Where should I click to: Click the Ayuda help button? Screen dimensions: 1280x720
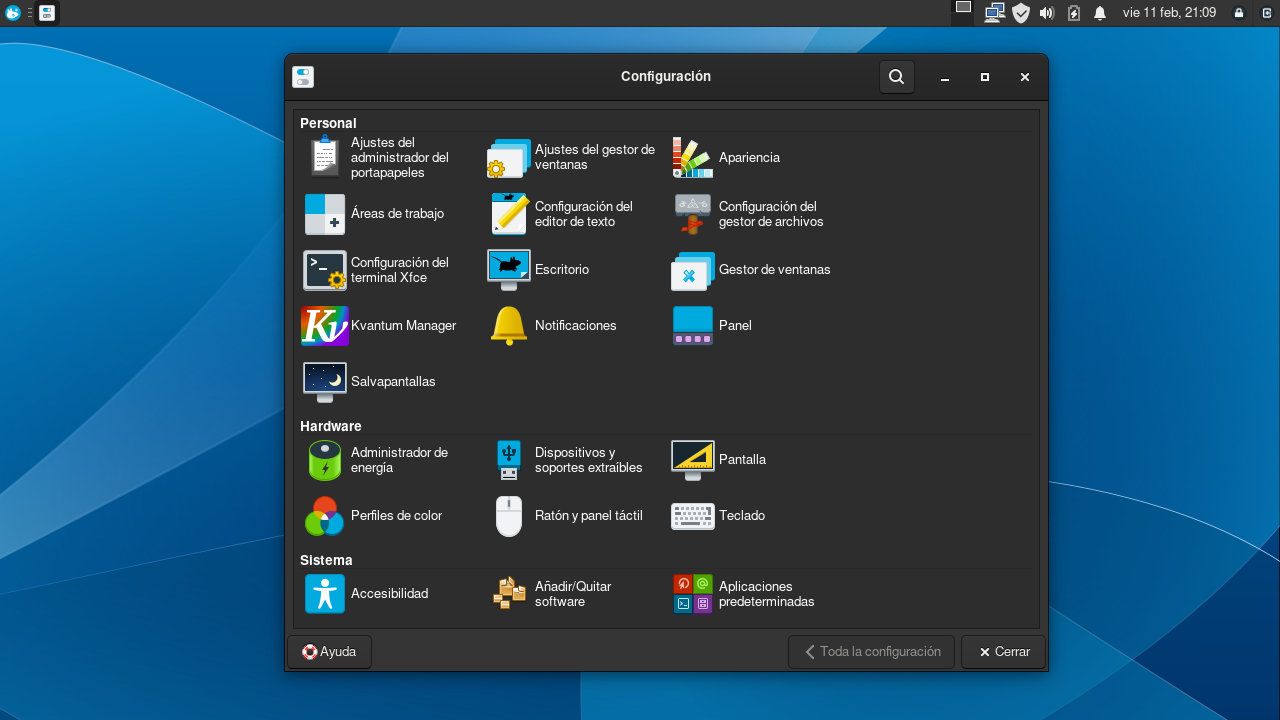point(329,652)
